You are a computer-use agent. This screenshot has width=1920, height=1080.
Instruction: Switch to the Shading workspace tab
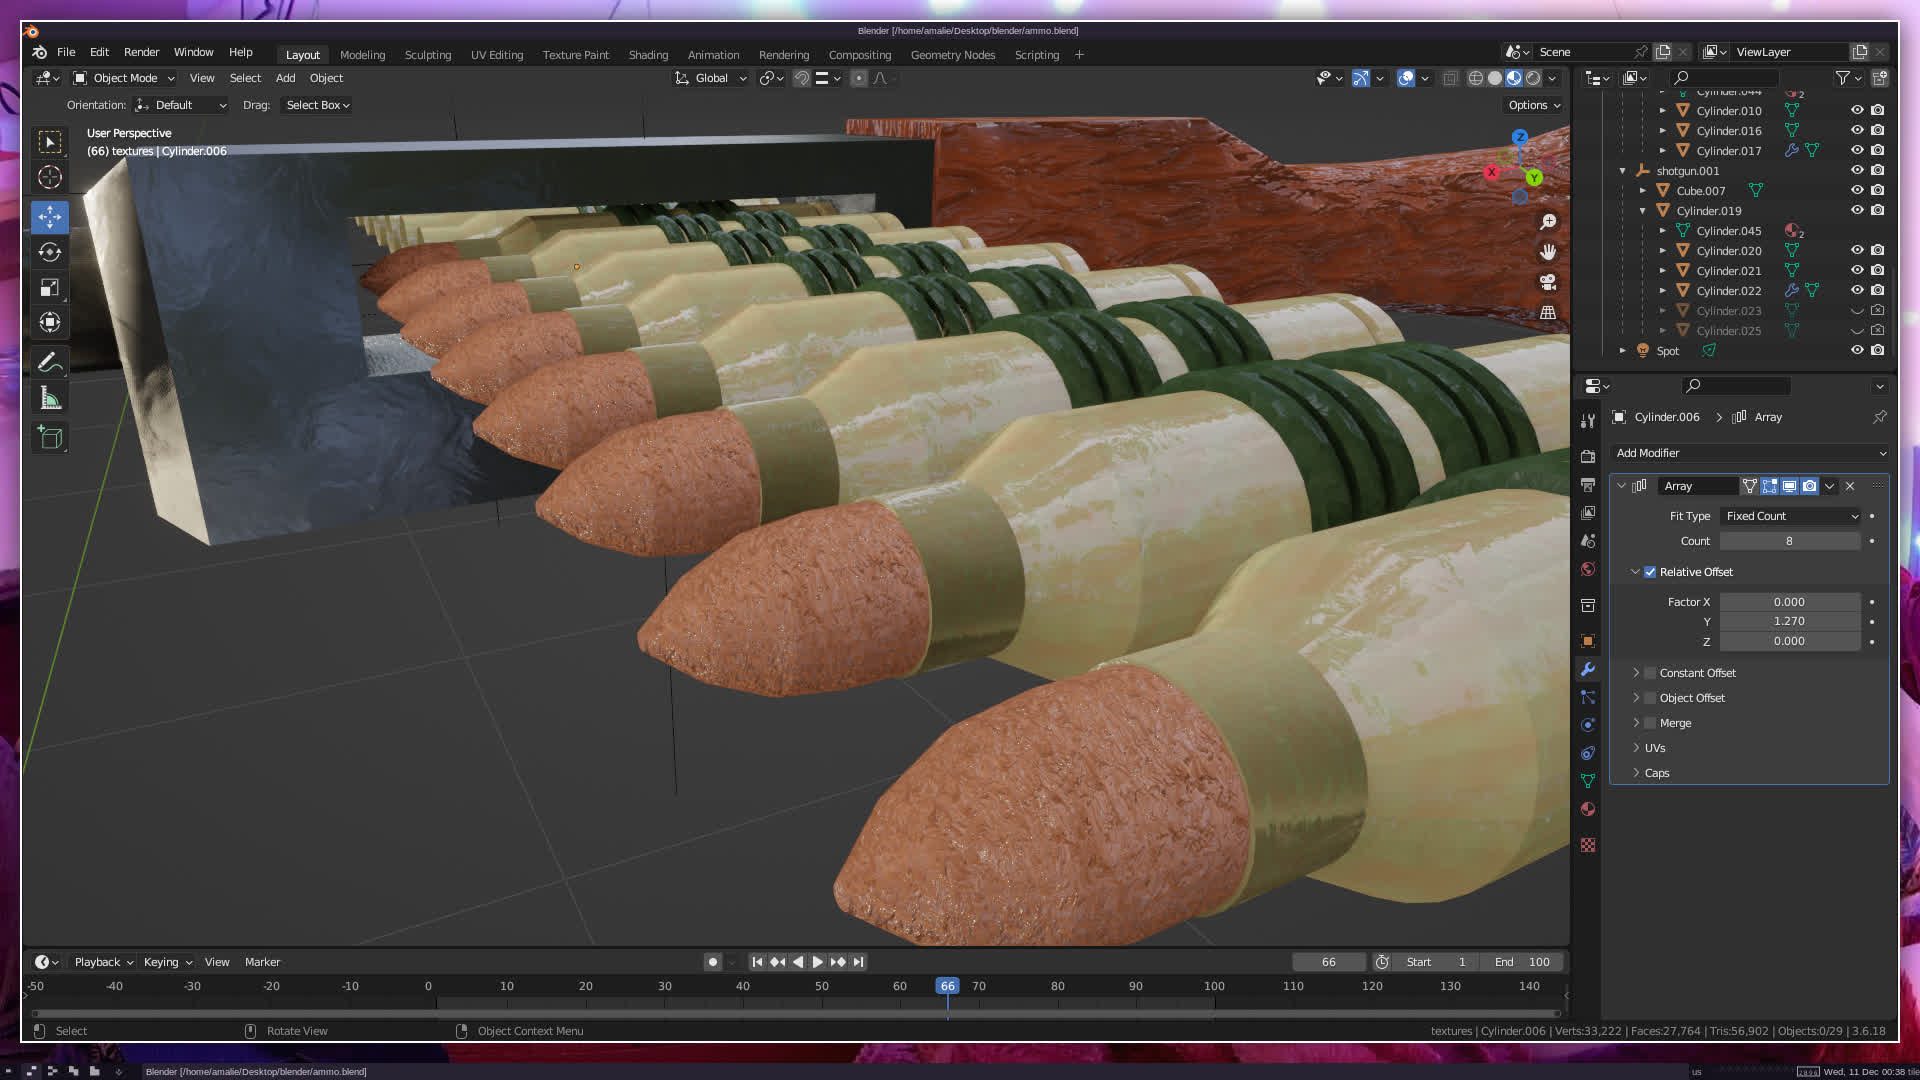pos(648,55)
